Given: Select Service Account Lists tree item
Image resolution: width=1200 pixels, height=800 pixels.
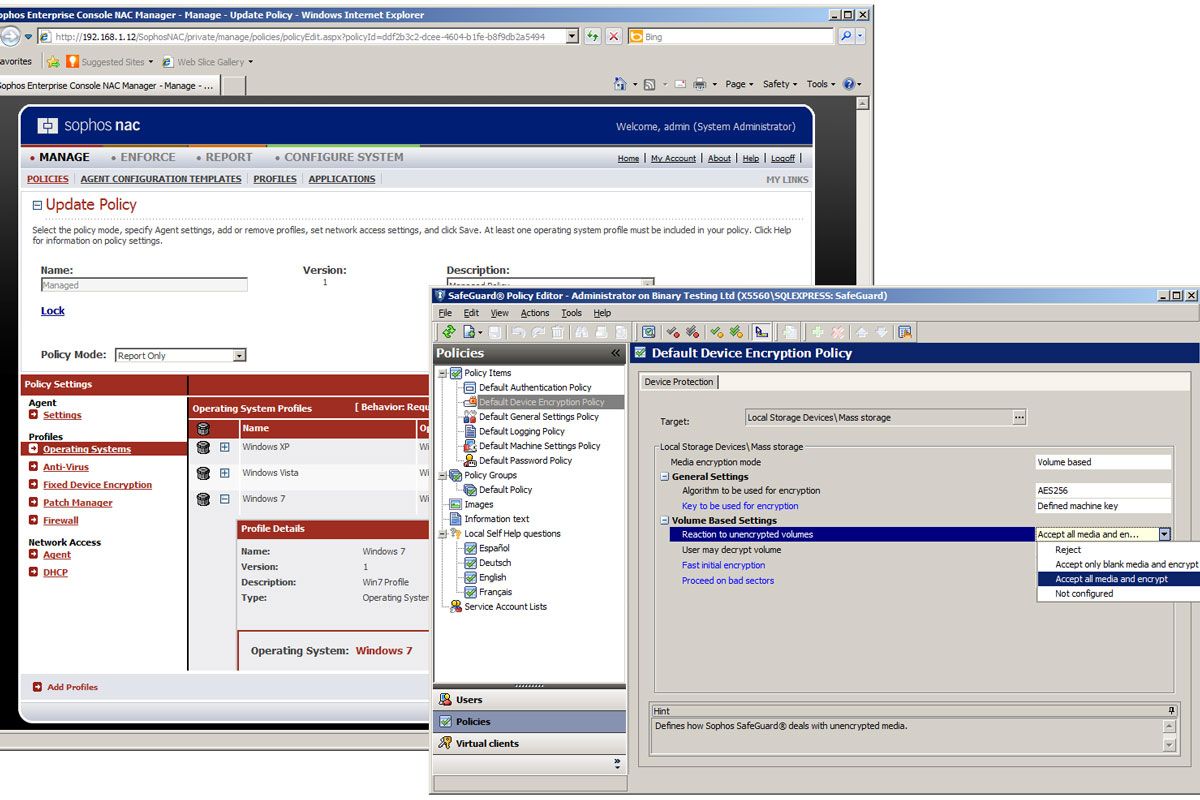Looking at the screenshot, I should pos(505,607).
